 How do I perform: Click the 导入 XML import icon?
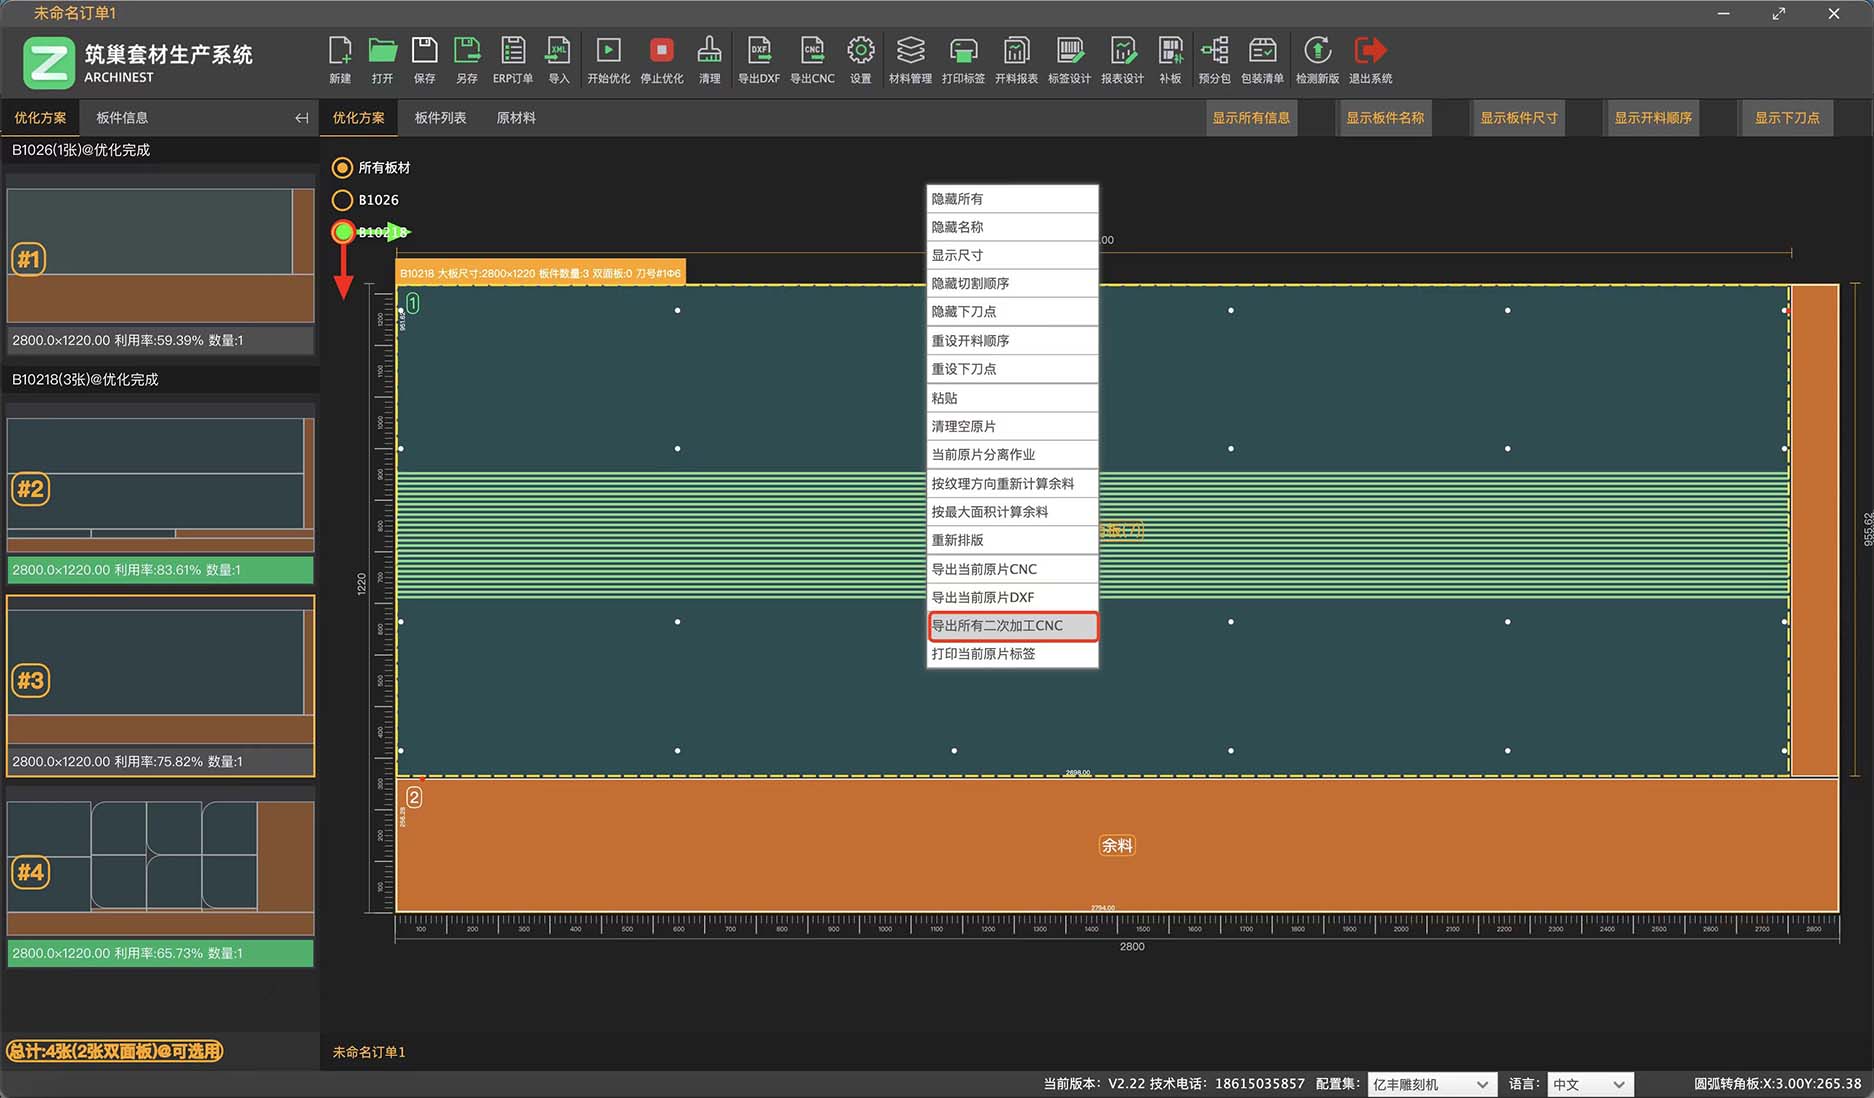pyautogui.click(x=559, y=59)
